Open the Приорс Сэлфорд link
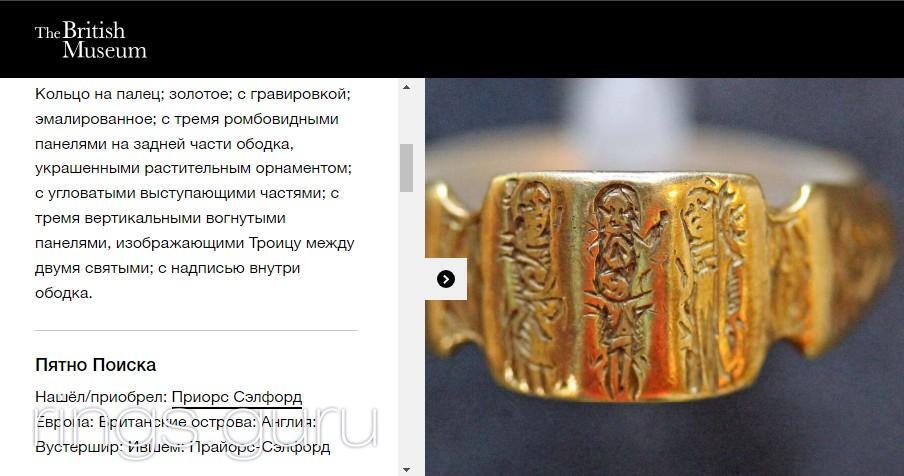904x476 pixels. (237, 397)
